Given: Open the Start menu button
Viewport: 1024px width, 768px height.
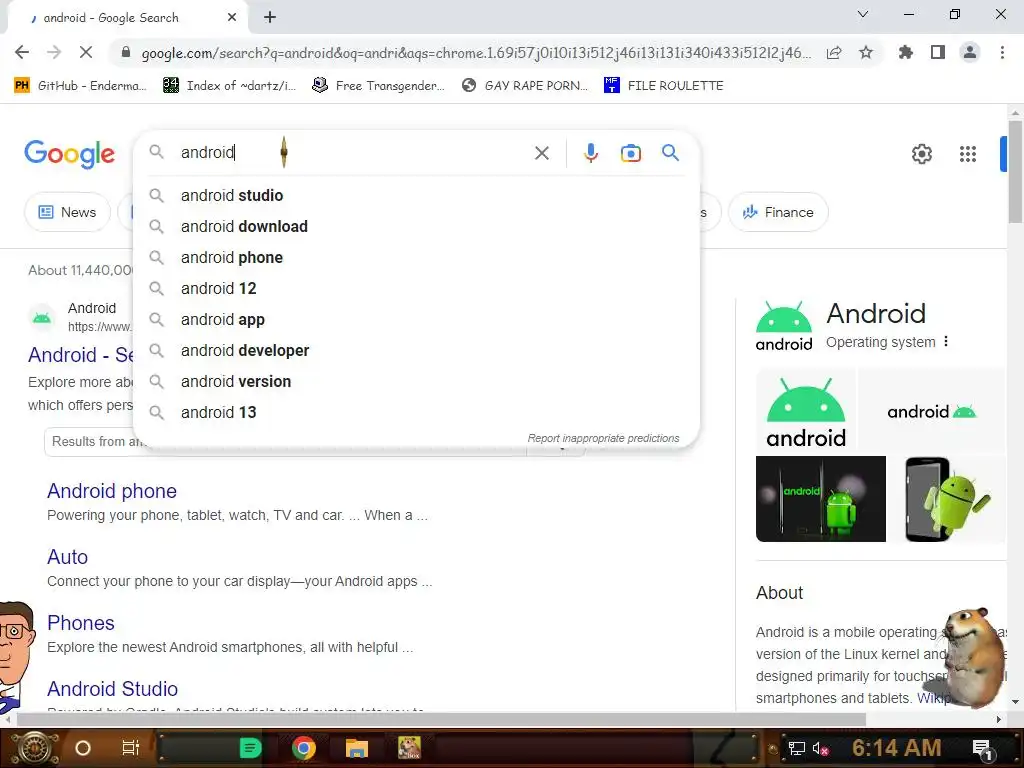Looking at the screenshot, I should pos(35,748).
